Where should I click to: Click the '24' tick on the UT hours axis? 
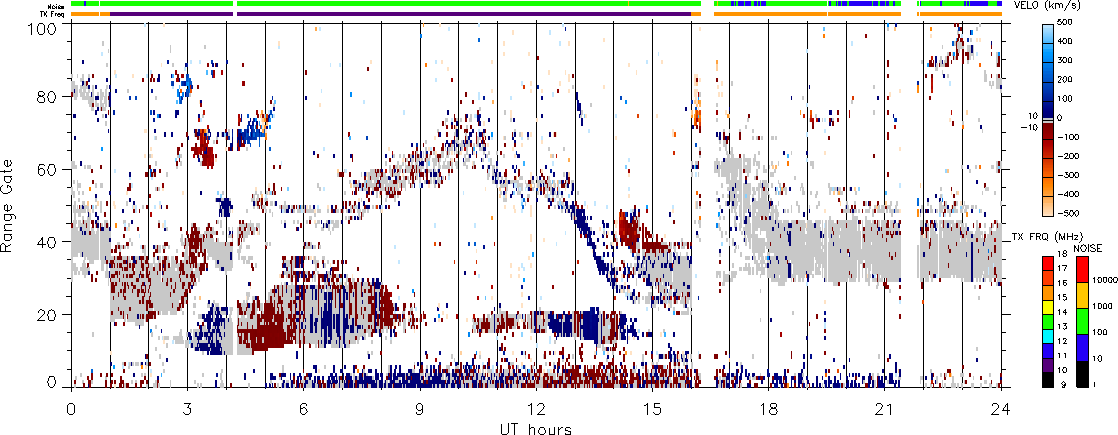click(x=1001, y=408)
